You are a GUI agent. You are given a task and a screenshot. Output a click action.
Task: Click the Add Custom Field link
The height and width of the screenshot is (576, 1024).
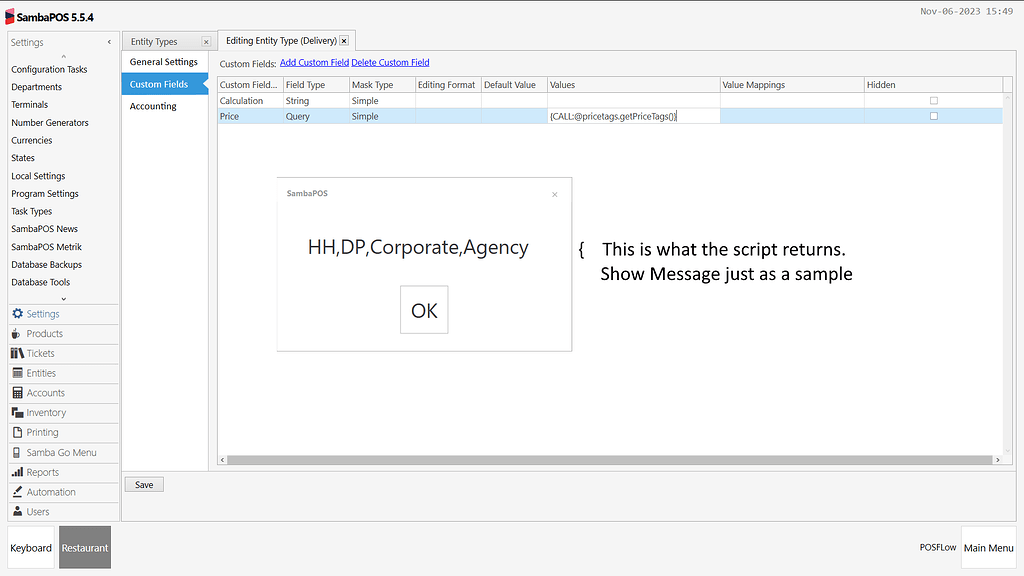[314, 62]
